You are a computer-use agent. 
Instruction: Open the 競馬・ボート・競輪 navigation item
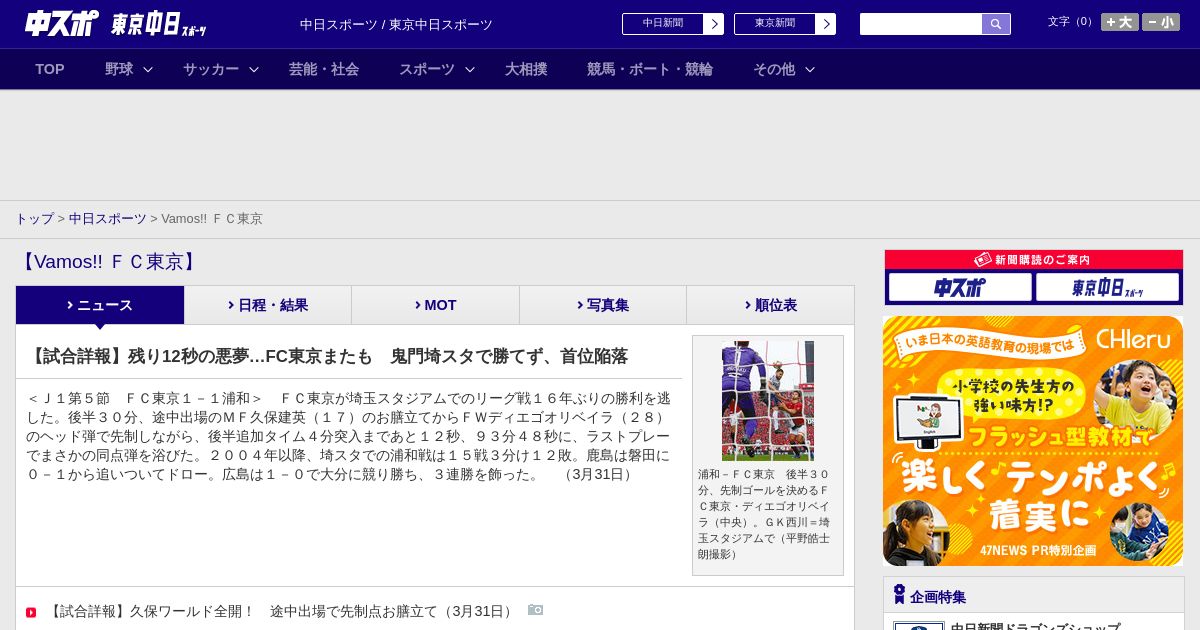pos(650,69)
